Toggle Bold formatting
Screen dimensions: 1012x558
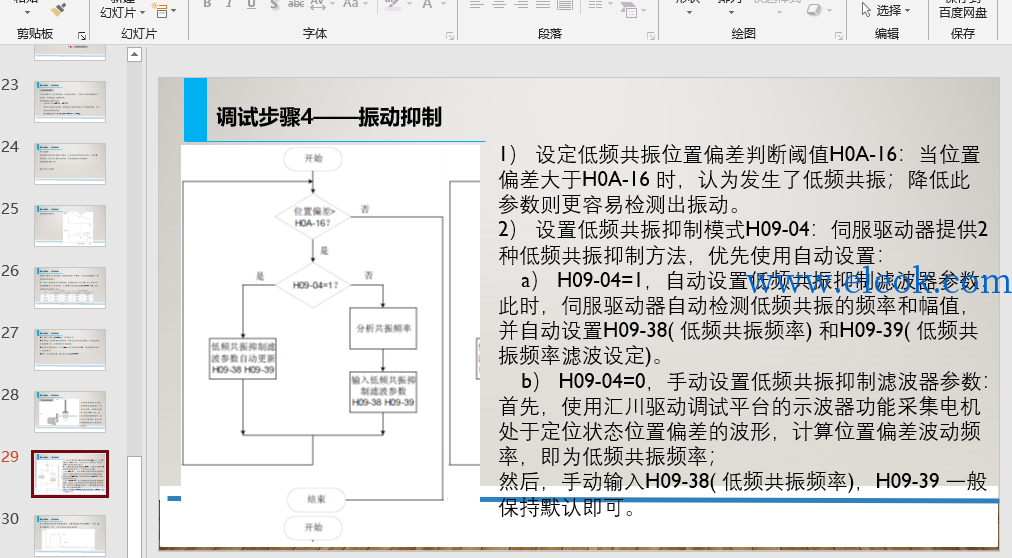point(207,4)
